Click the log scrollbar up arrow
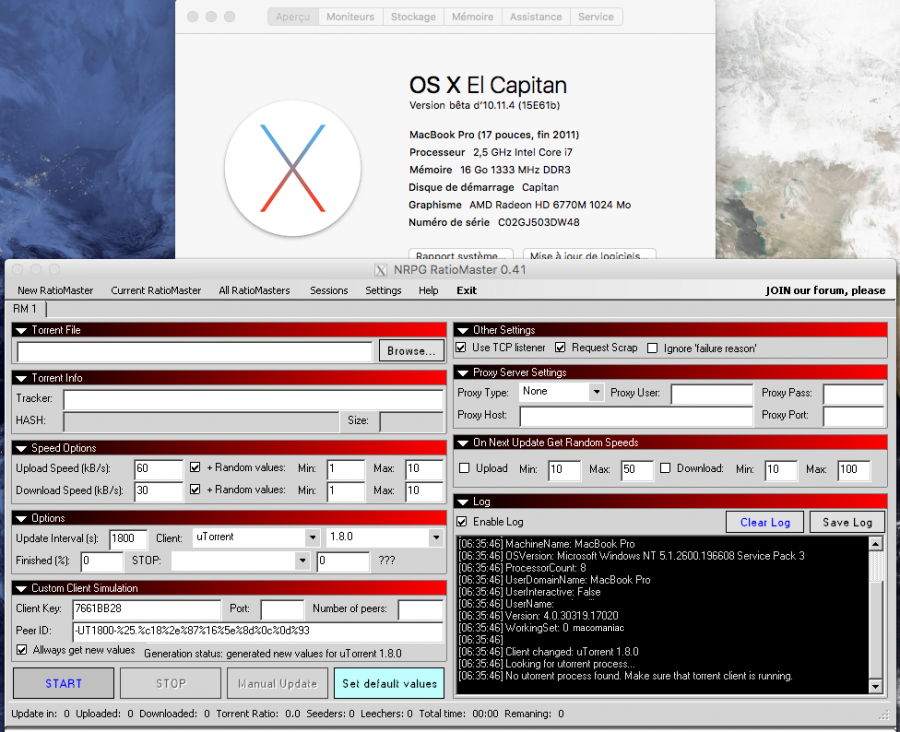Image resolution: width=900 pixels, height=732 pixels. (x=875, y=544)
